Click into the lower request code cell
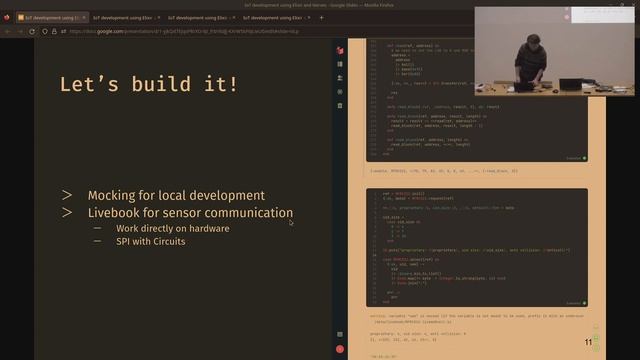640x360 pixels. (x=477, y=248)
